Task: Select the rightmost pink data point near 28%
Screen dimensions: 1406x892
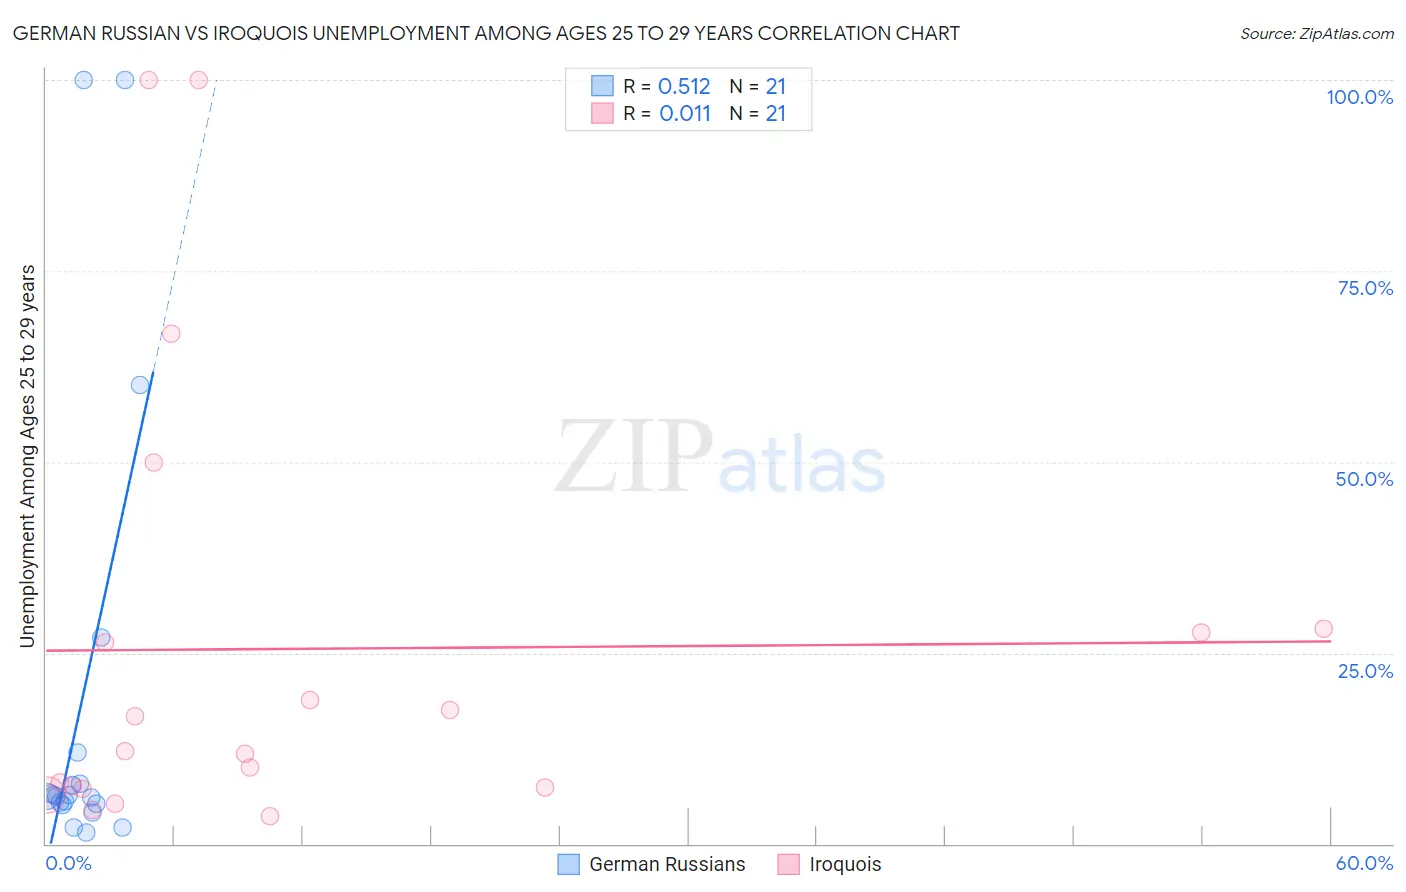Action: pyautogui.click(x=1323, y=629)
